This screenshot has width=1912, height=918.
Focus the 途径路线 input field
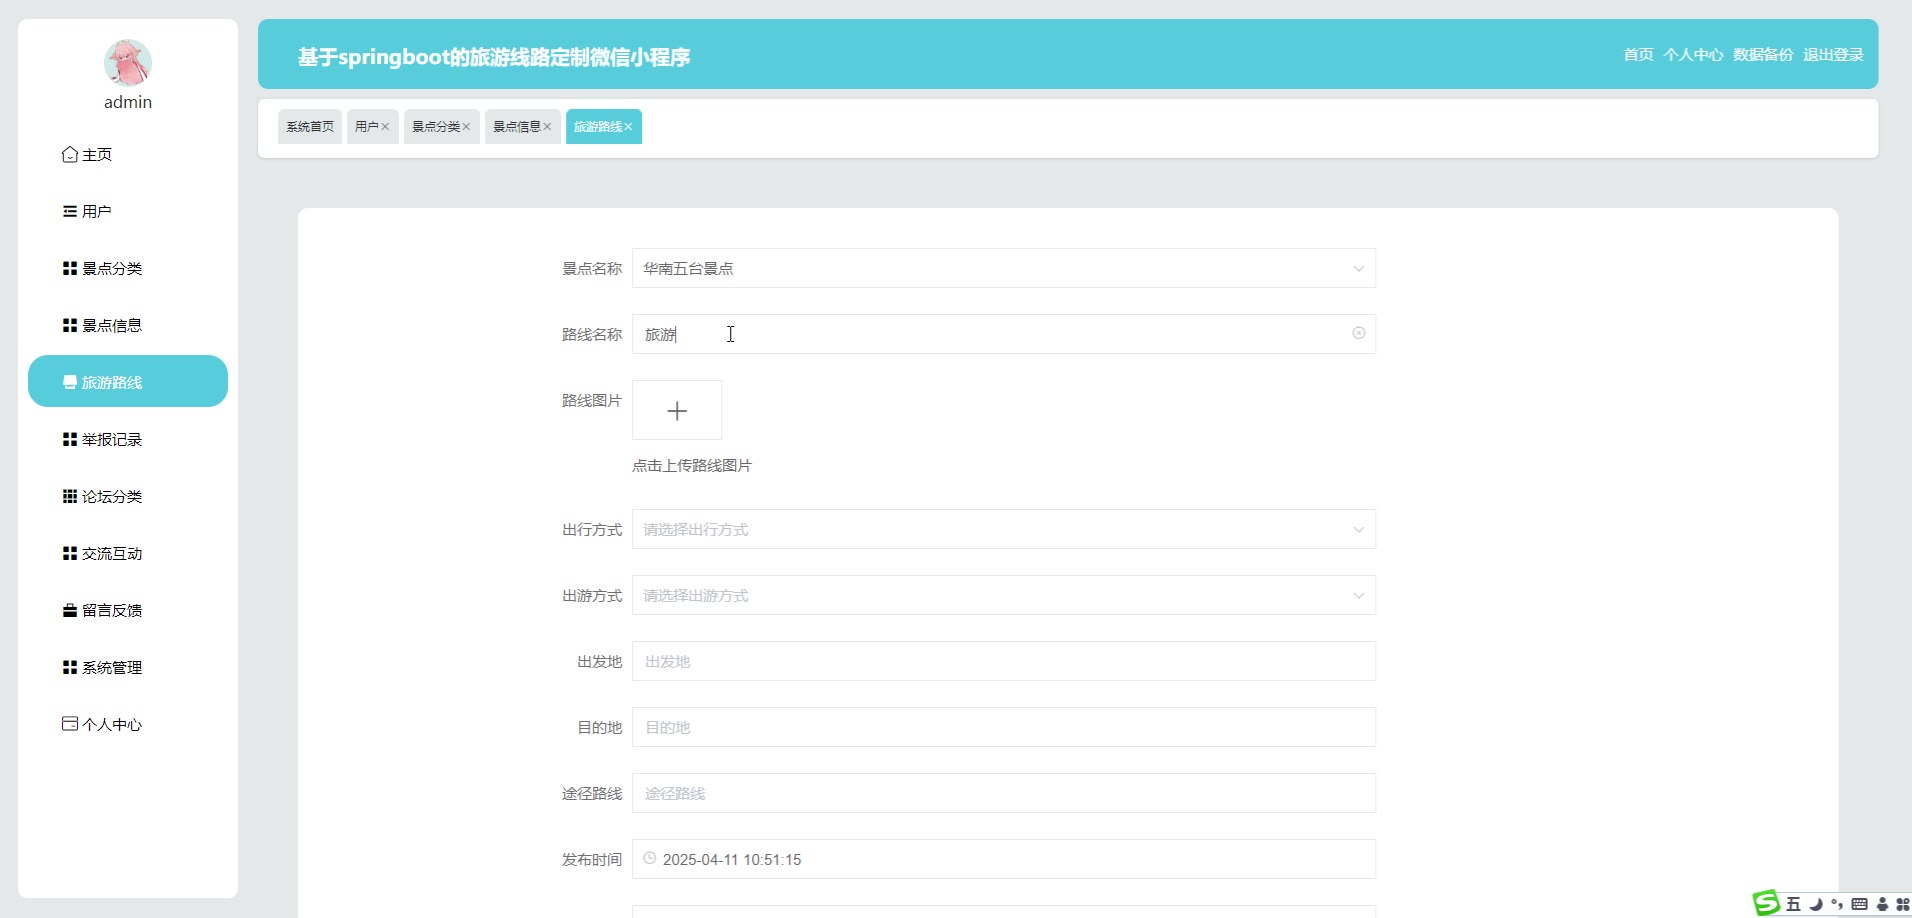(x=1004, y=793)
